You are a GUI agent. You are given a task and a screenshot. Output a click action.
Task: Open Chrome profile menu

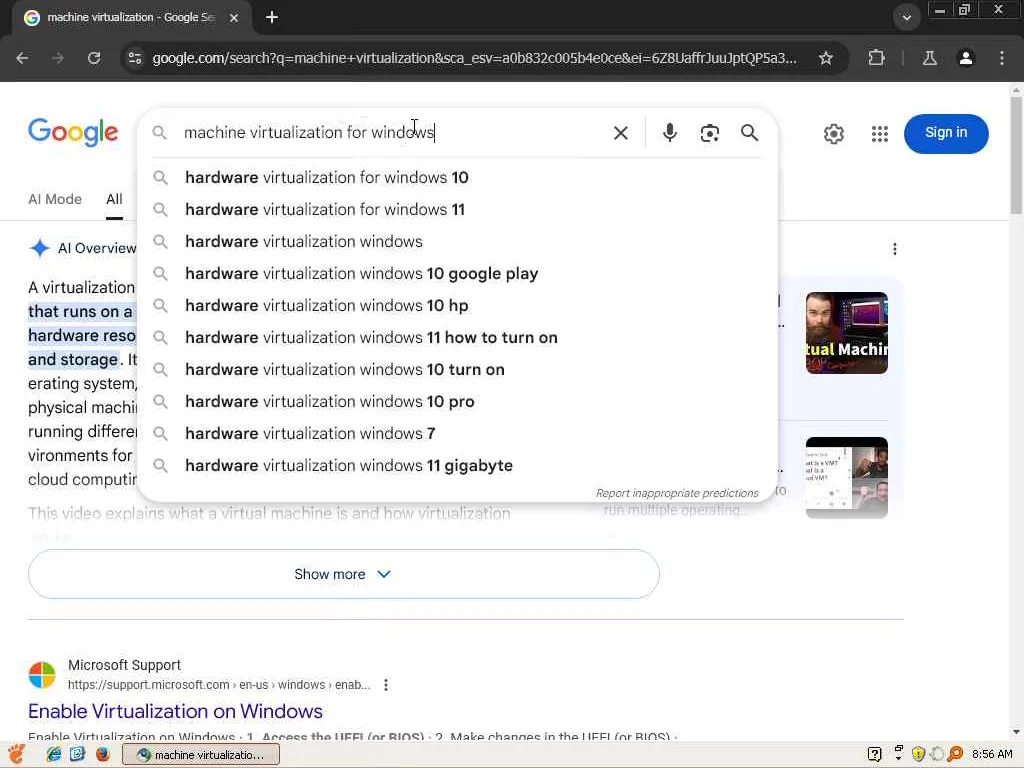pyautogui.click(x=965, y=58)
